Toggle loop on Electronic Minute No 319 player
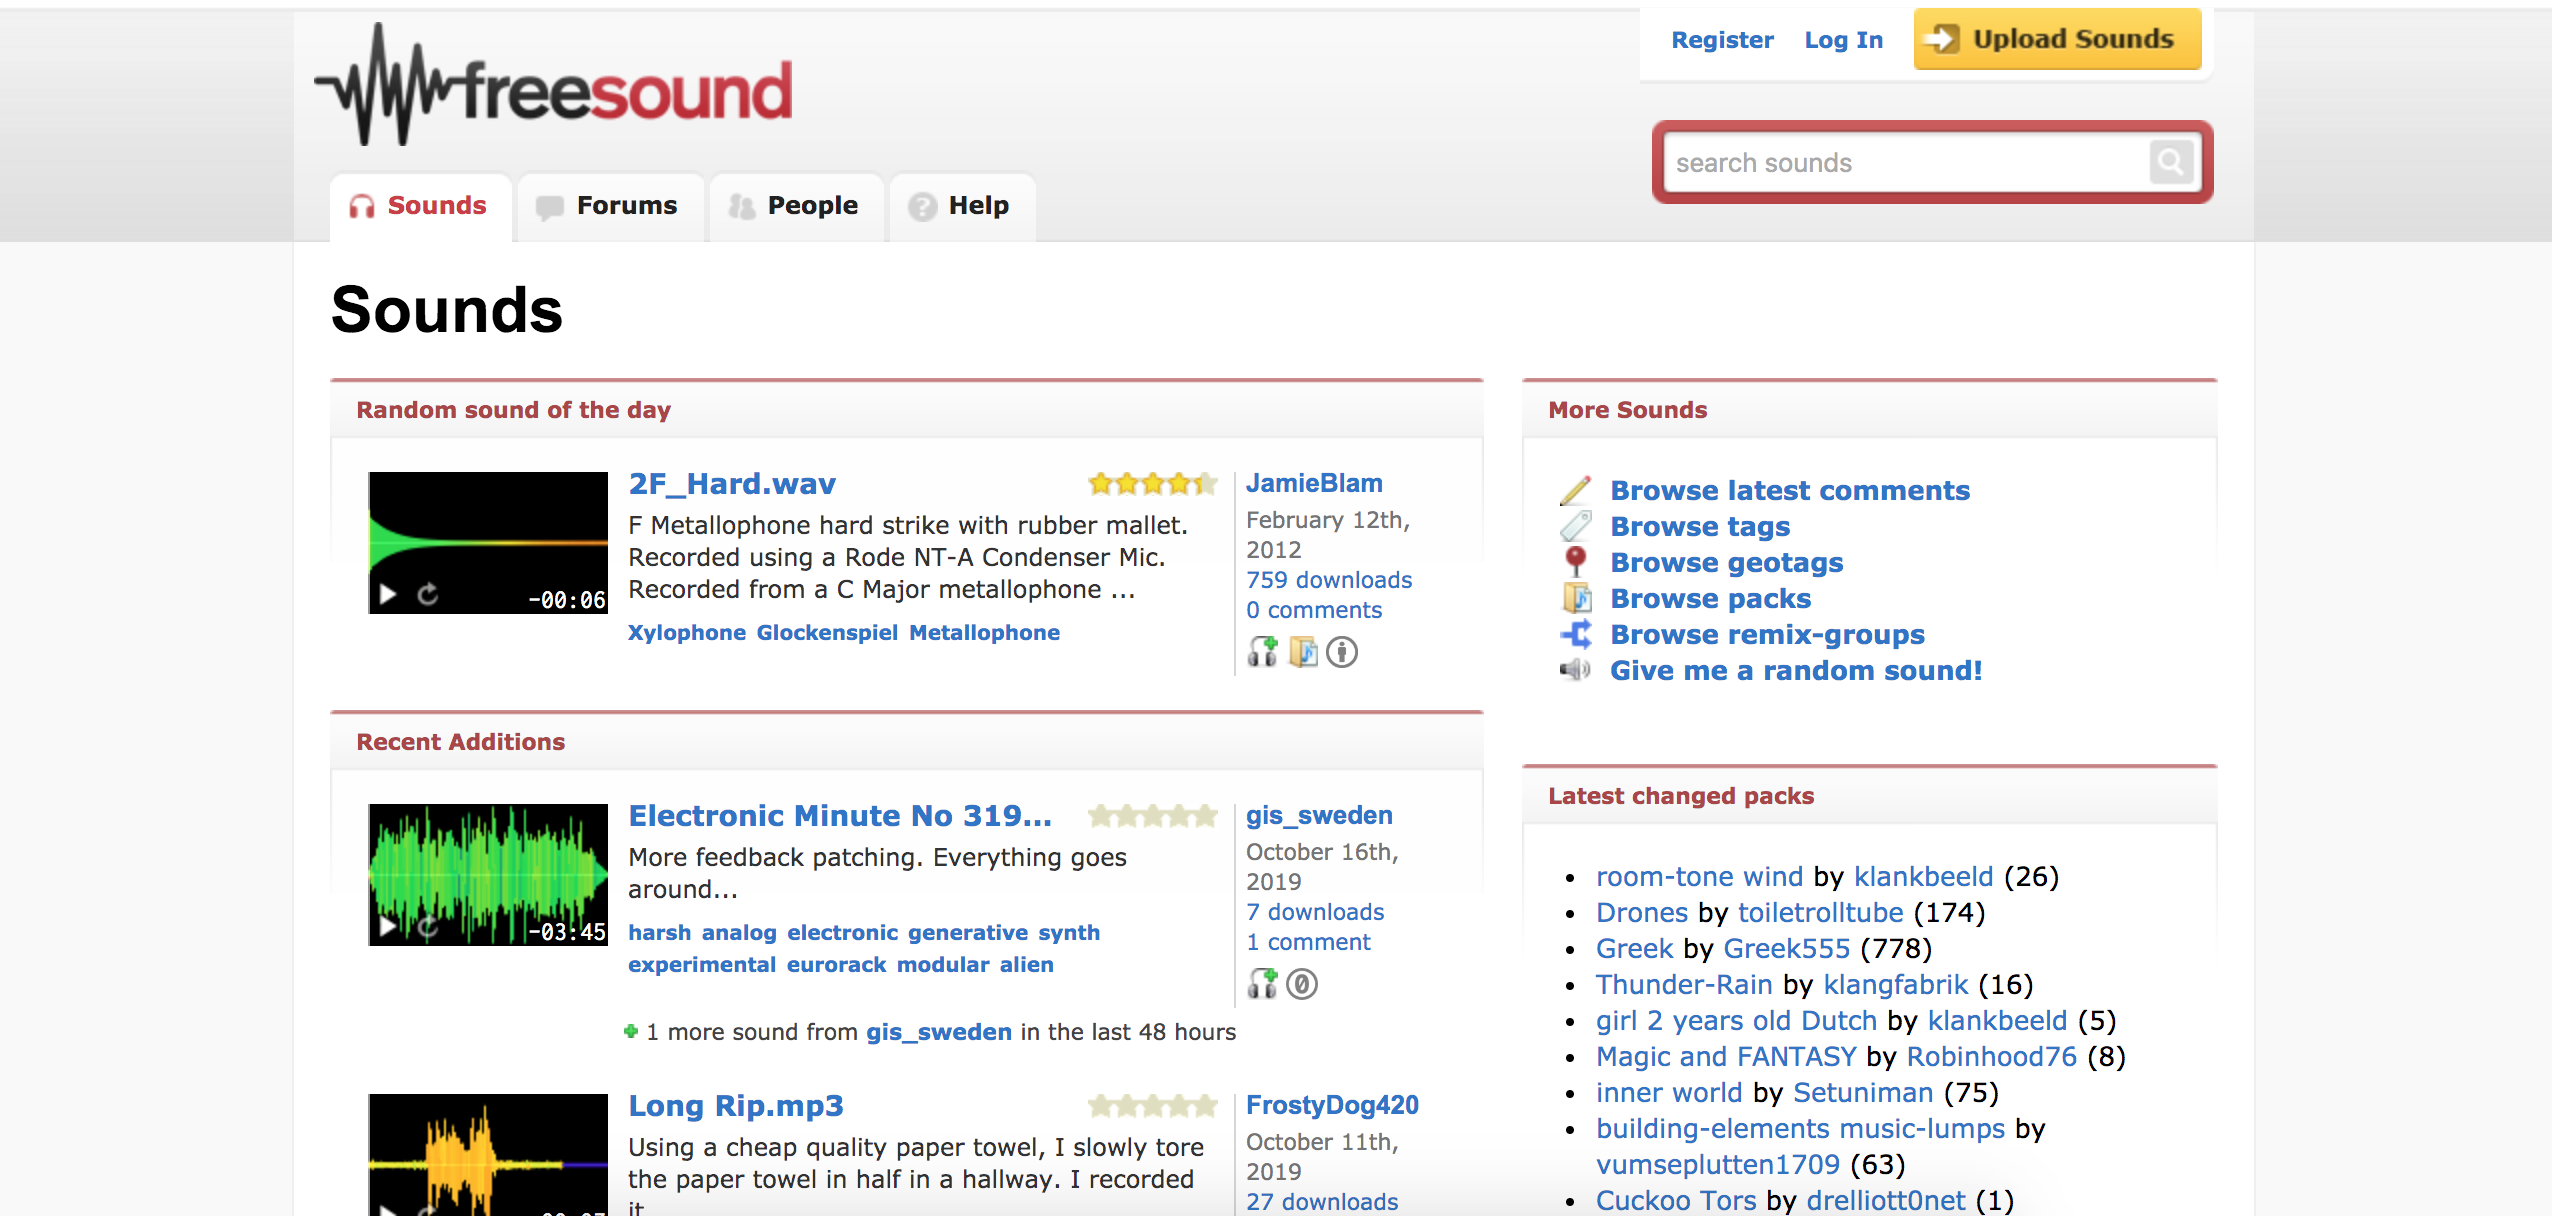The width and height of the screenshot is (2552, 1216). click(428, 927)
